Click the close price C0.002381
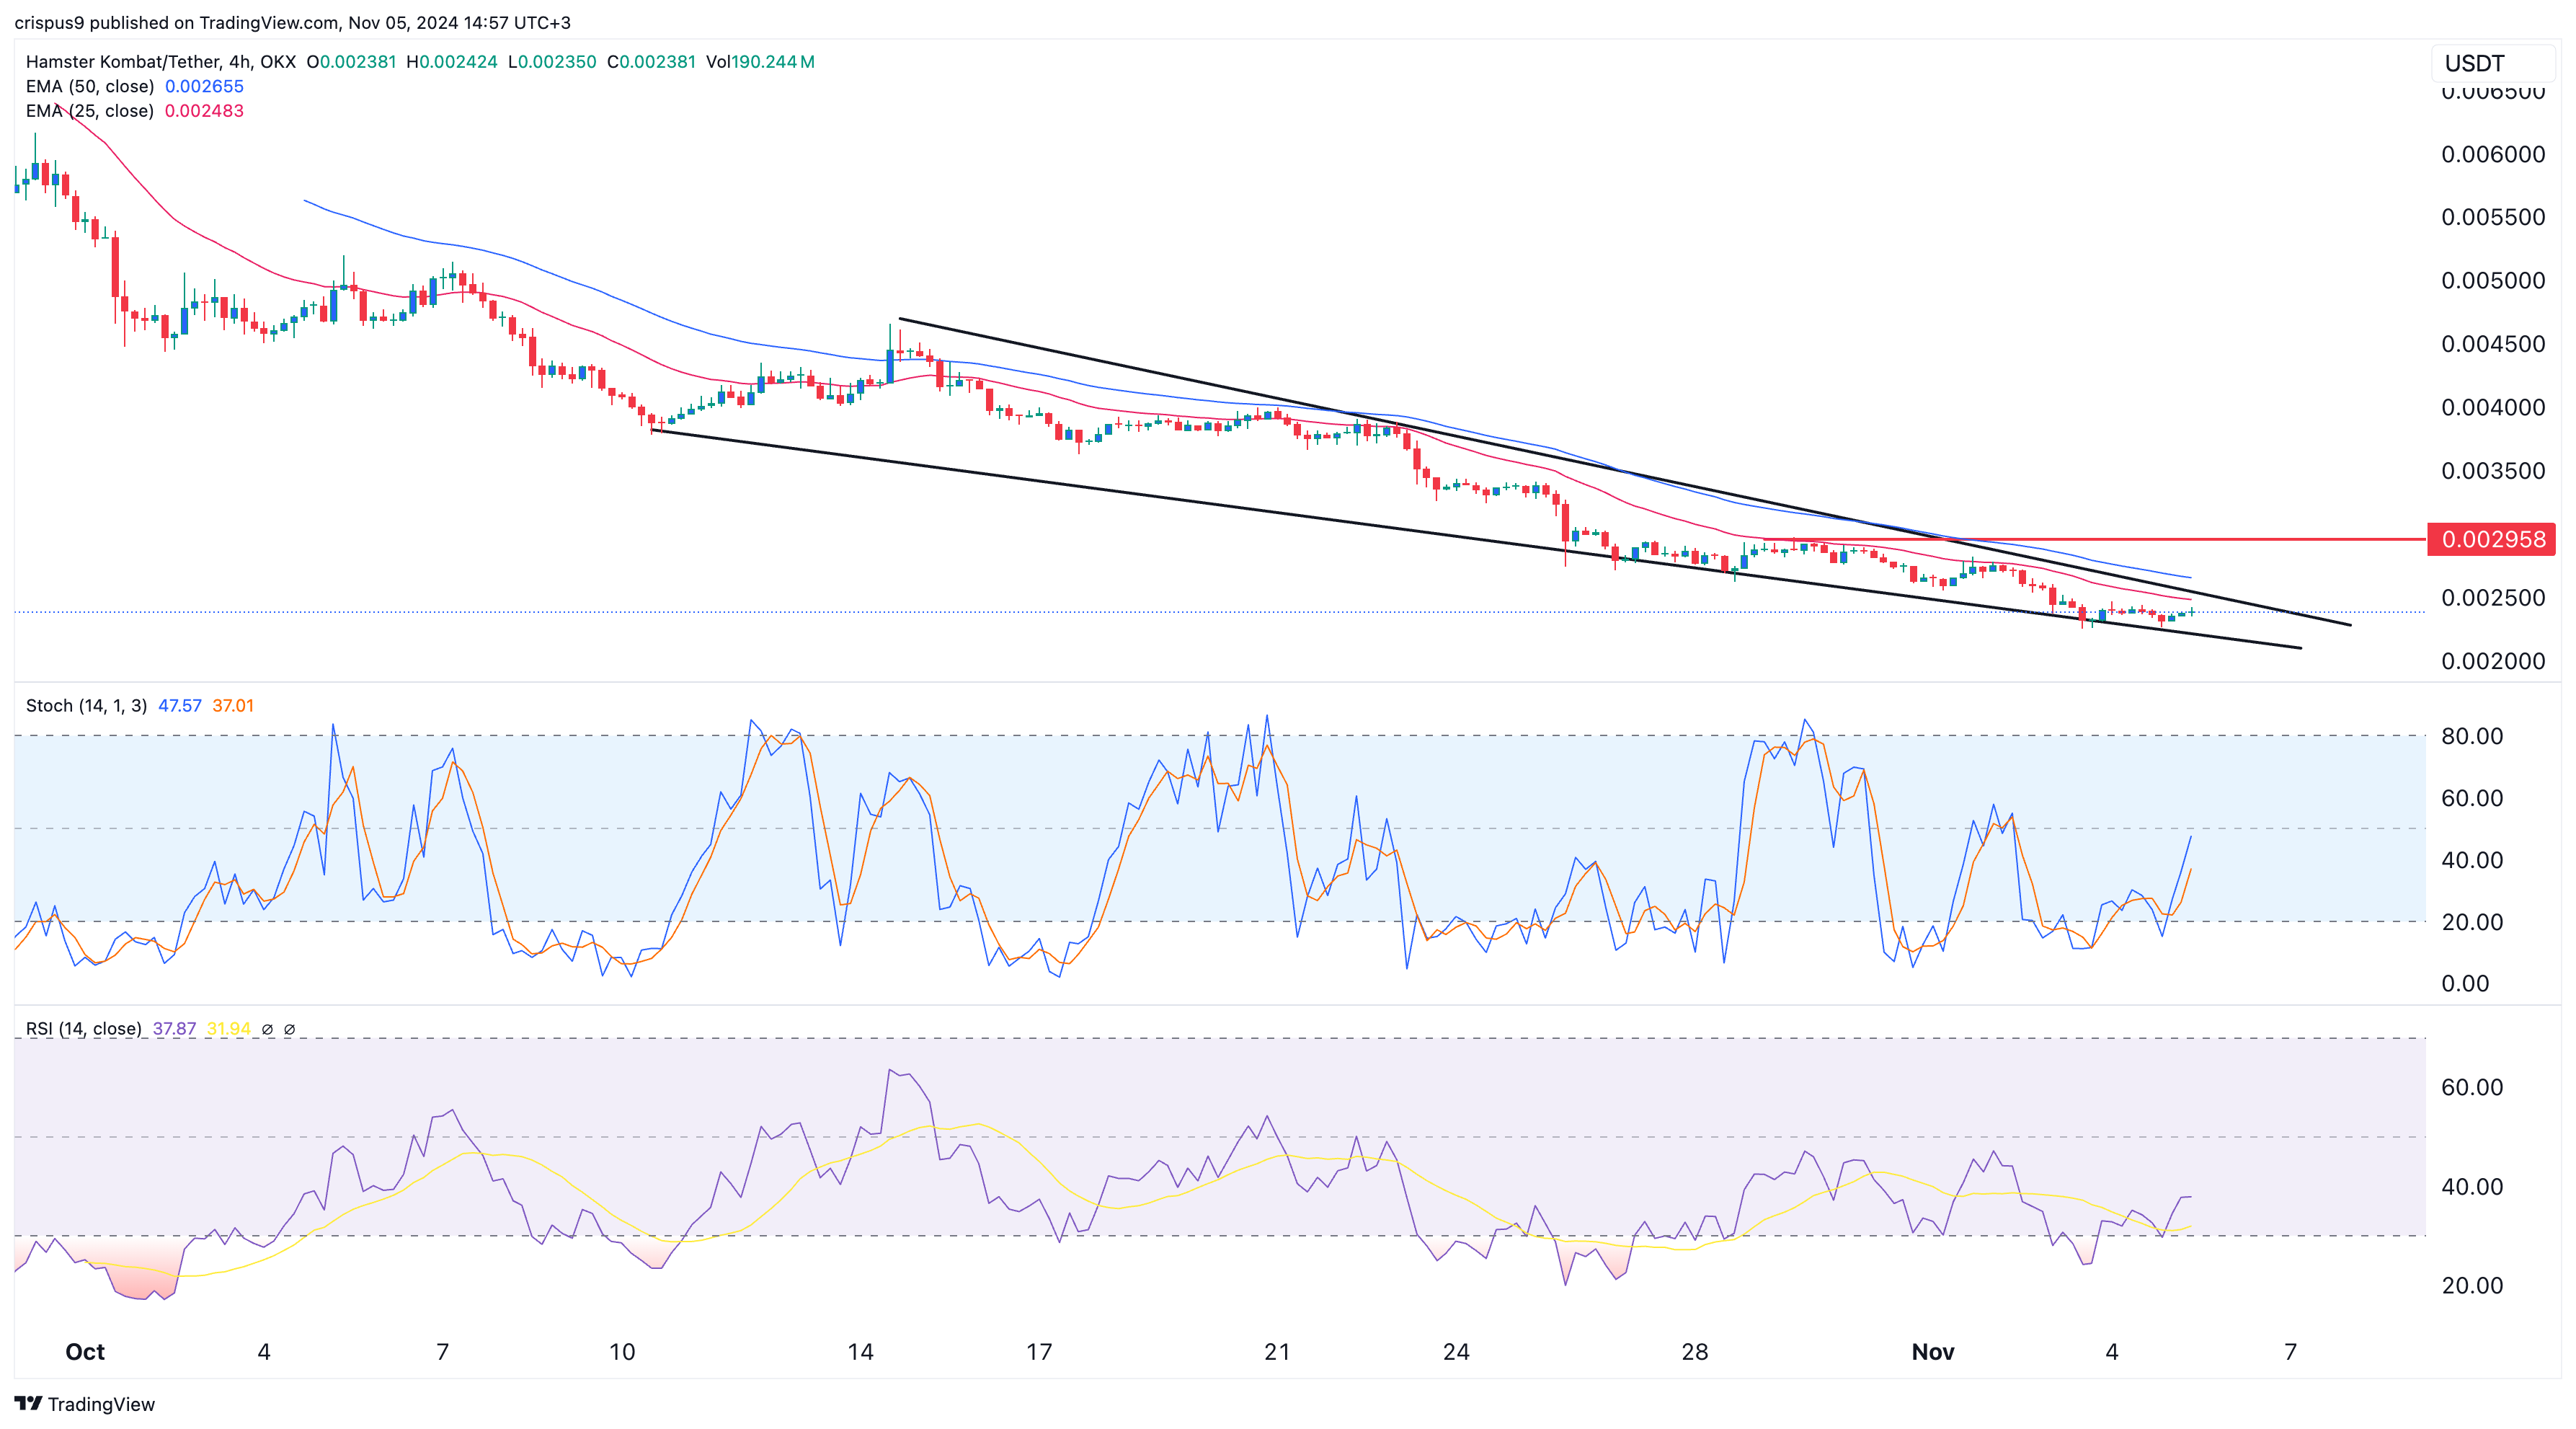This screenshot has width=2576, height=1429. (651, 62)
